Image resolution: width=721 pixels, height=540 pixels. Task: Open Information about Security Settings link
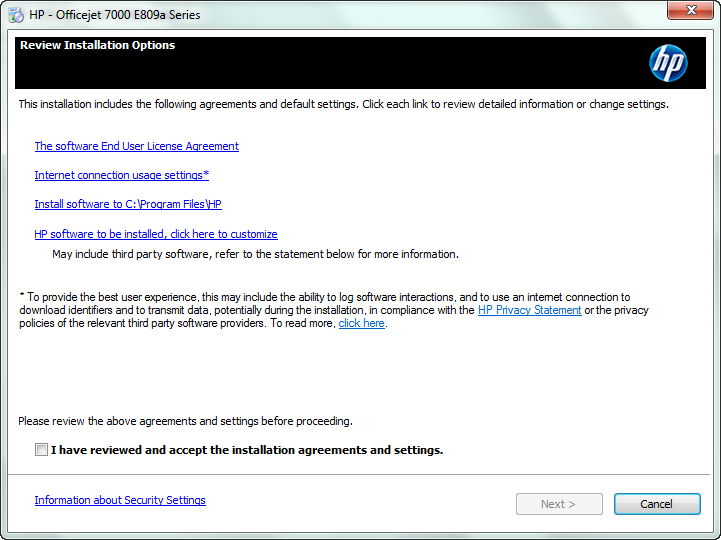(x=120, y=500)
